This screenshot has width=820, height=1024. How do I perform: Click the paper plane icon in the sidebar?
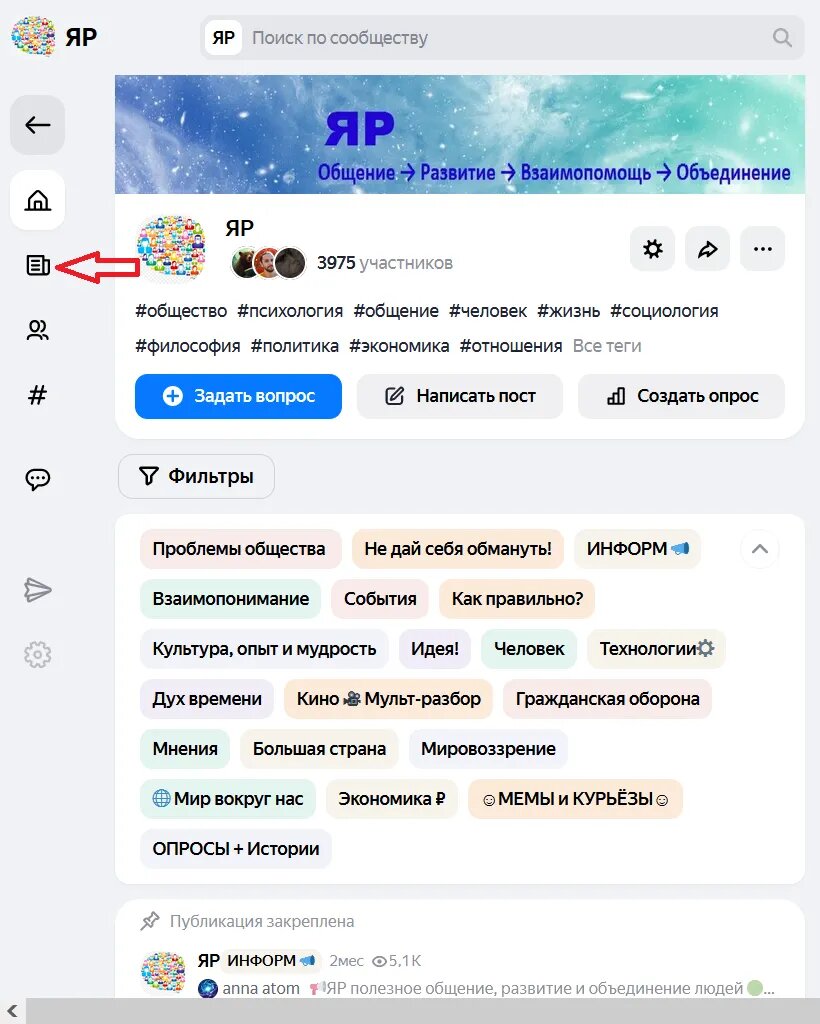(37, 590)
